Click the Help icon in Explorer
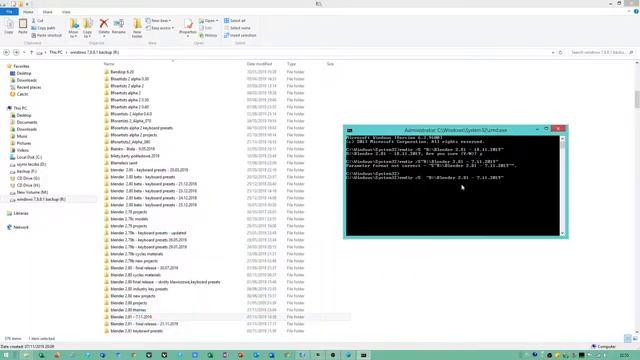This screenshot has height=360, width=640. pyautogui.click(x=636, y=12)
